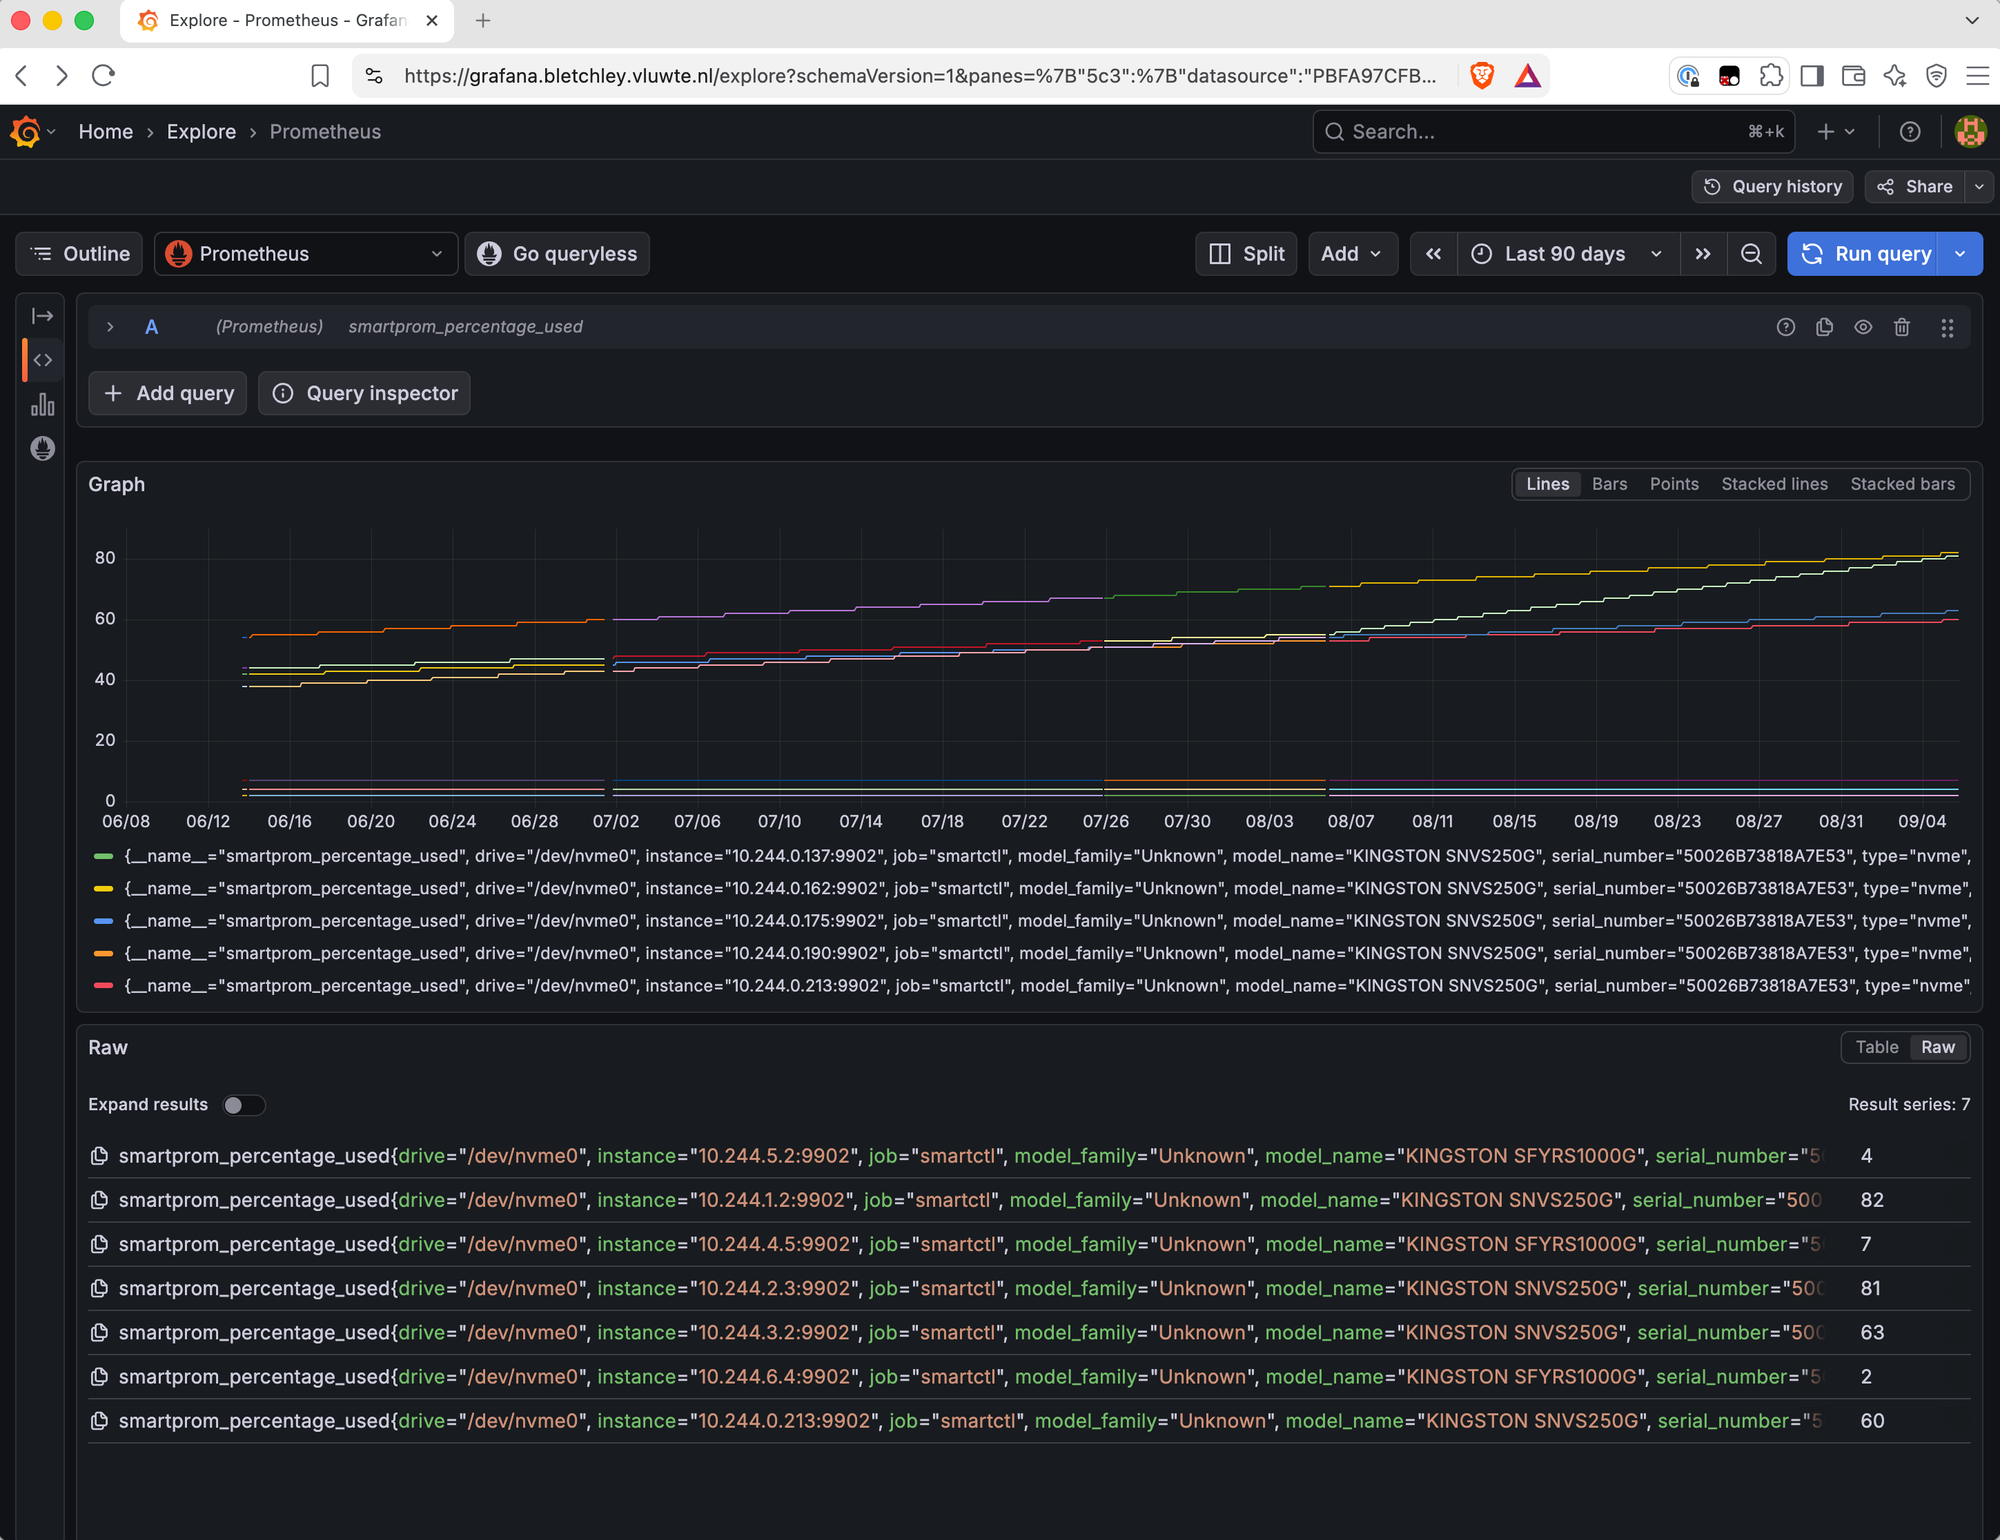Open the Last 90 days time picker

(x=1567, y=254)
